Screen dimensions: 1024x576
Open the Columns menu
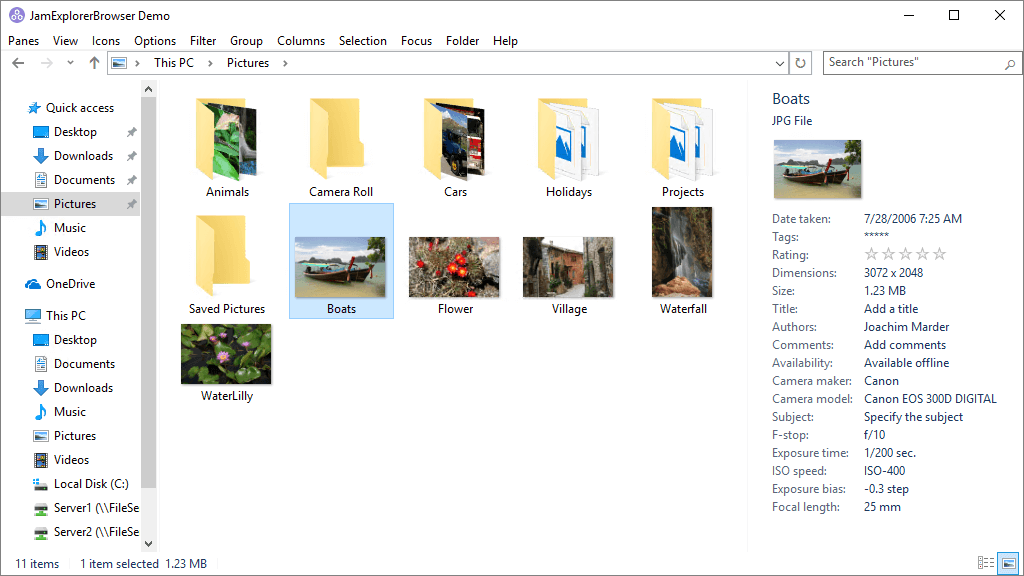(300, 41)
